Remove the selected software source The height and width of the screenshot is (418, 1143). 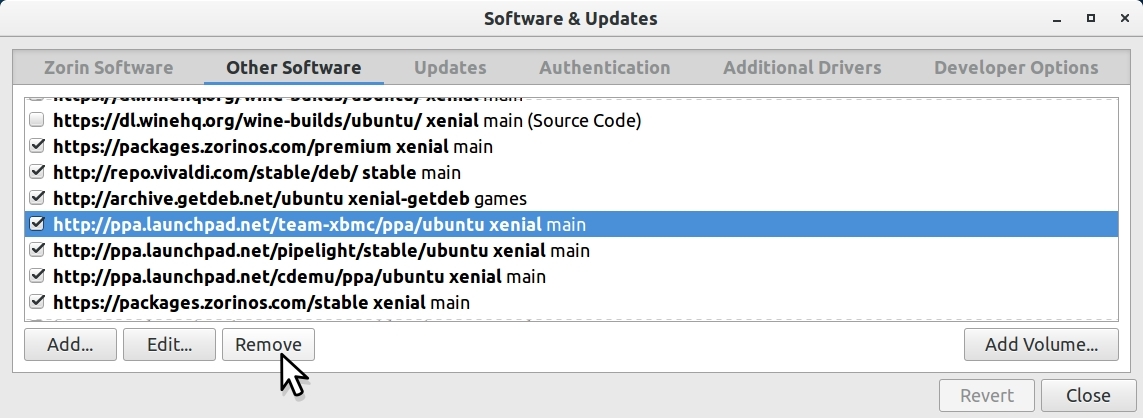click(268, 345)
